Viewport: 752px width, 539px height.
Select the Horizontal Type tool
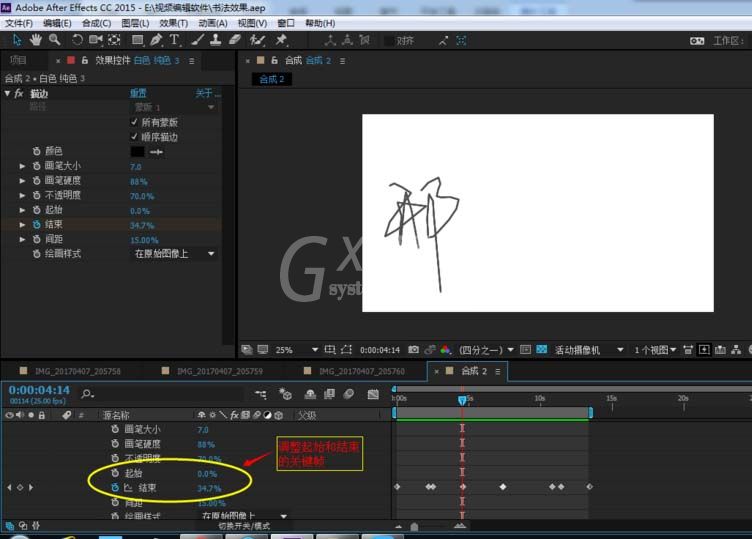(x=174, y=40)
